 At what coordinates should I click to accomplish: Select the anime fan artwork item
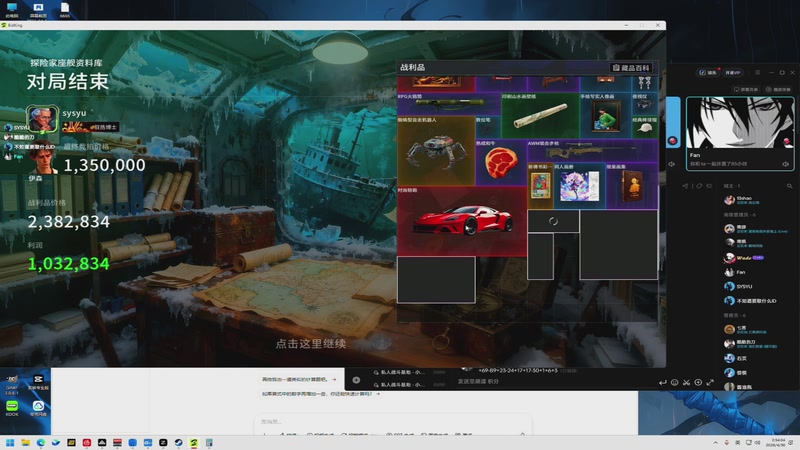pos(580,186)
